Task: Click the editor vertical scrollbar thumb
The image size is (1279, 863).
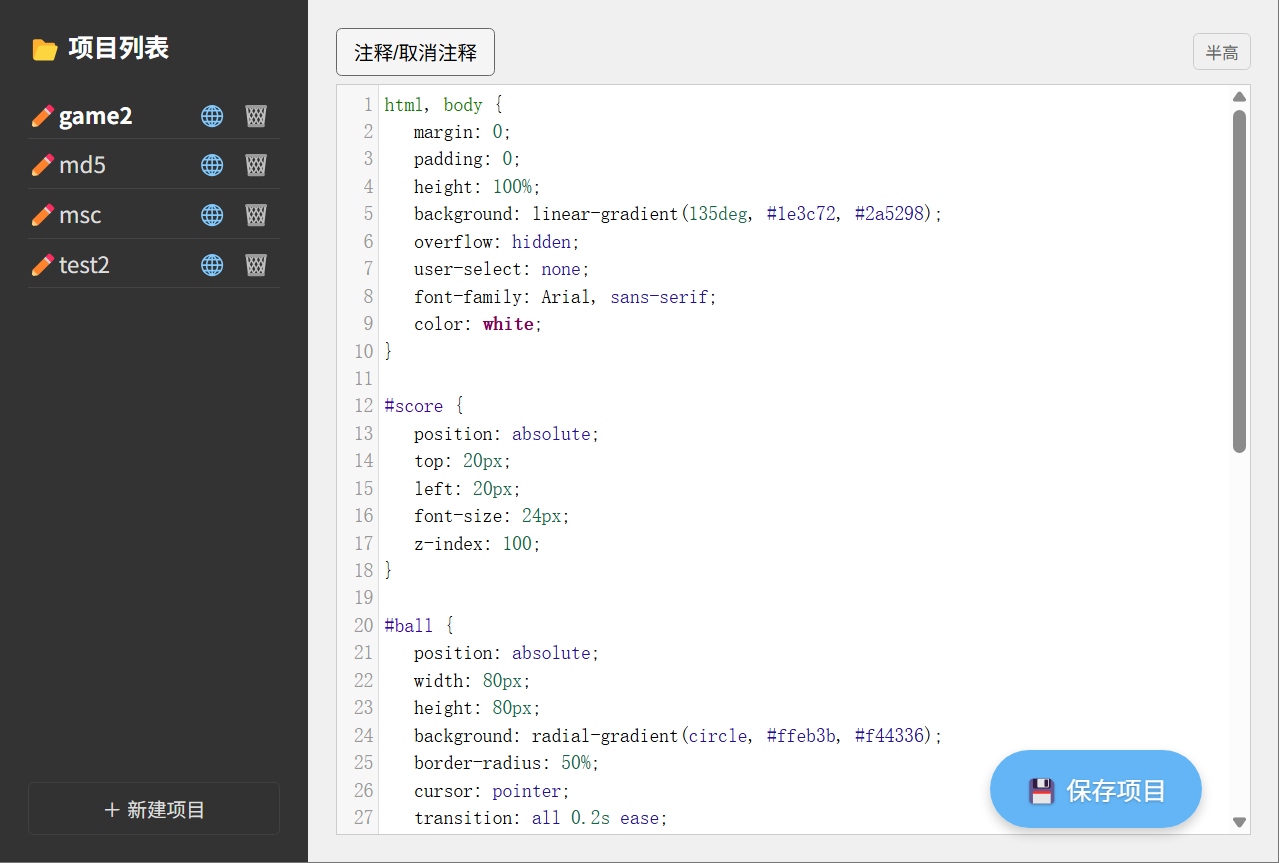Action: point(1240,281)
